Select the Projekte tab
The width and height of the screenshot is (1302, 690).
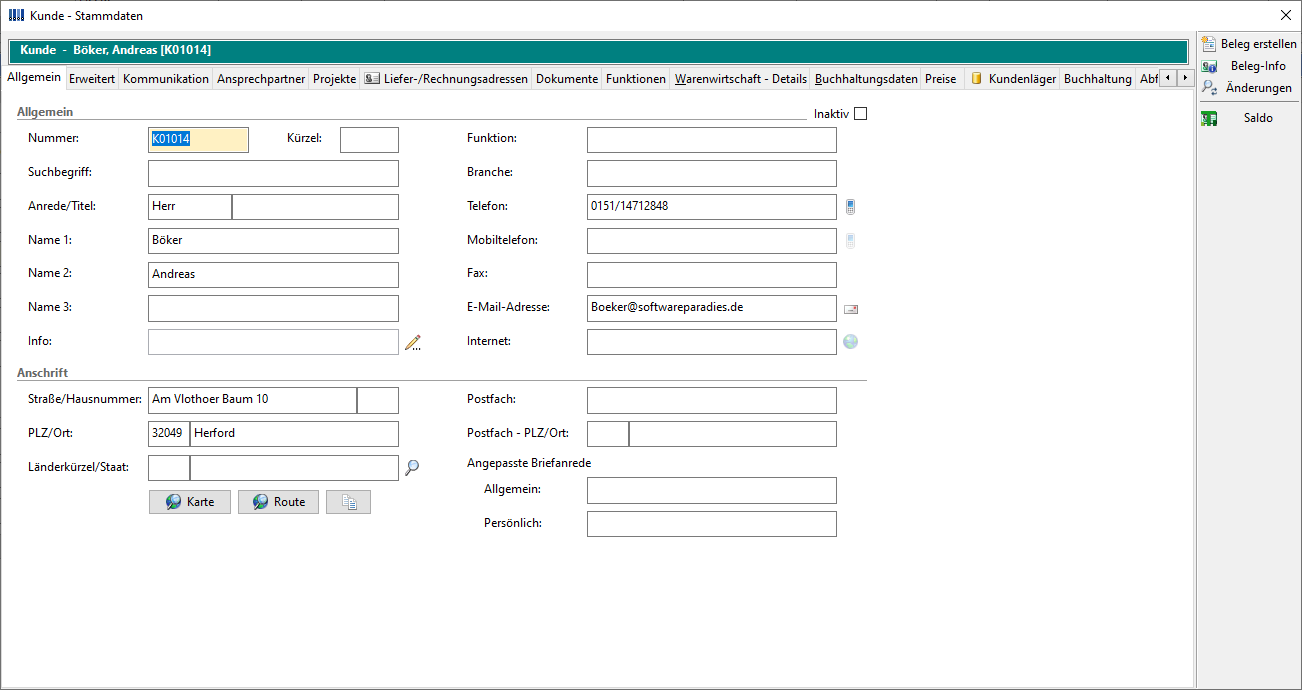(x=334, y=79)
